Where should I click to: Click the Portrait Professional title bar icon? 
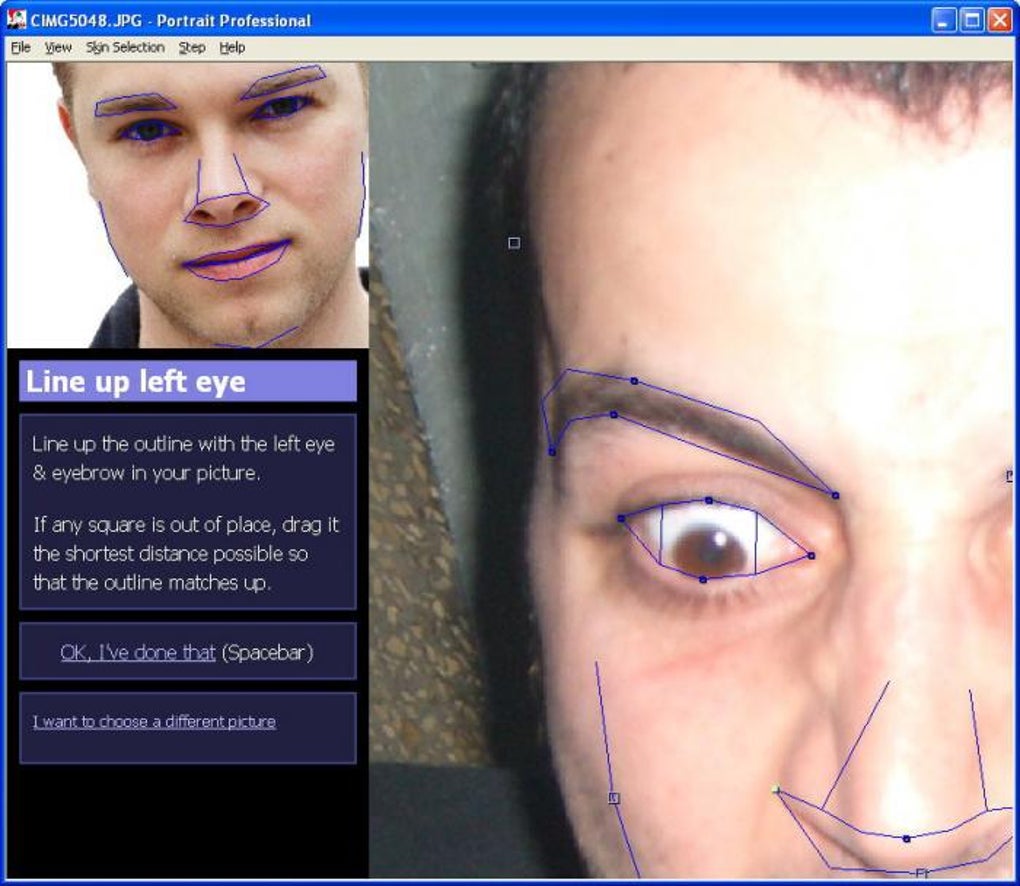coord(16,20)
